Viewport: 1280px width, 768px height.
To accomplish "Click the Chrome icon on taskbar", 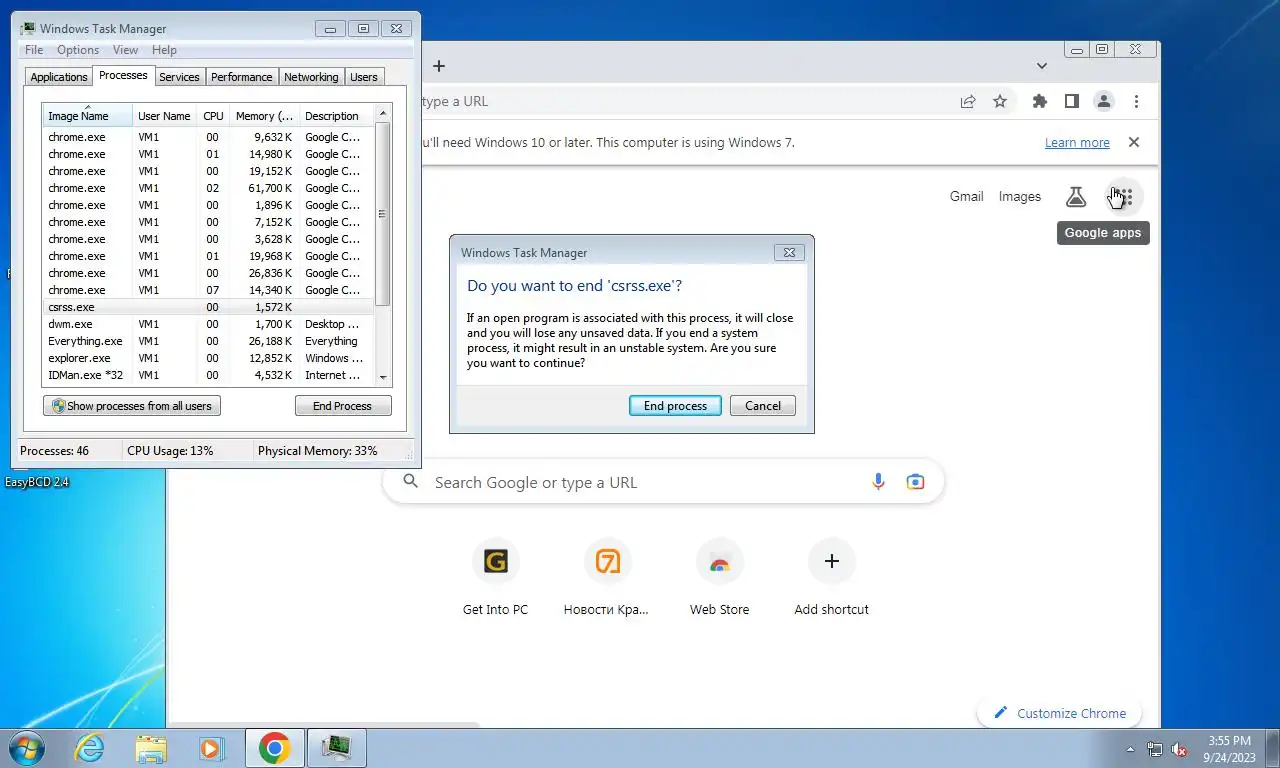I will coord(274,748).
